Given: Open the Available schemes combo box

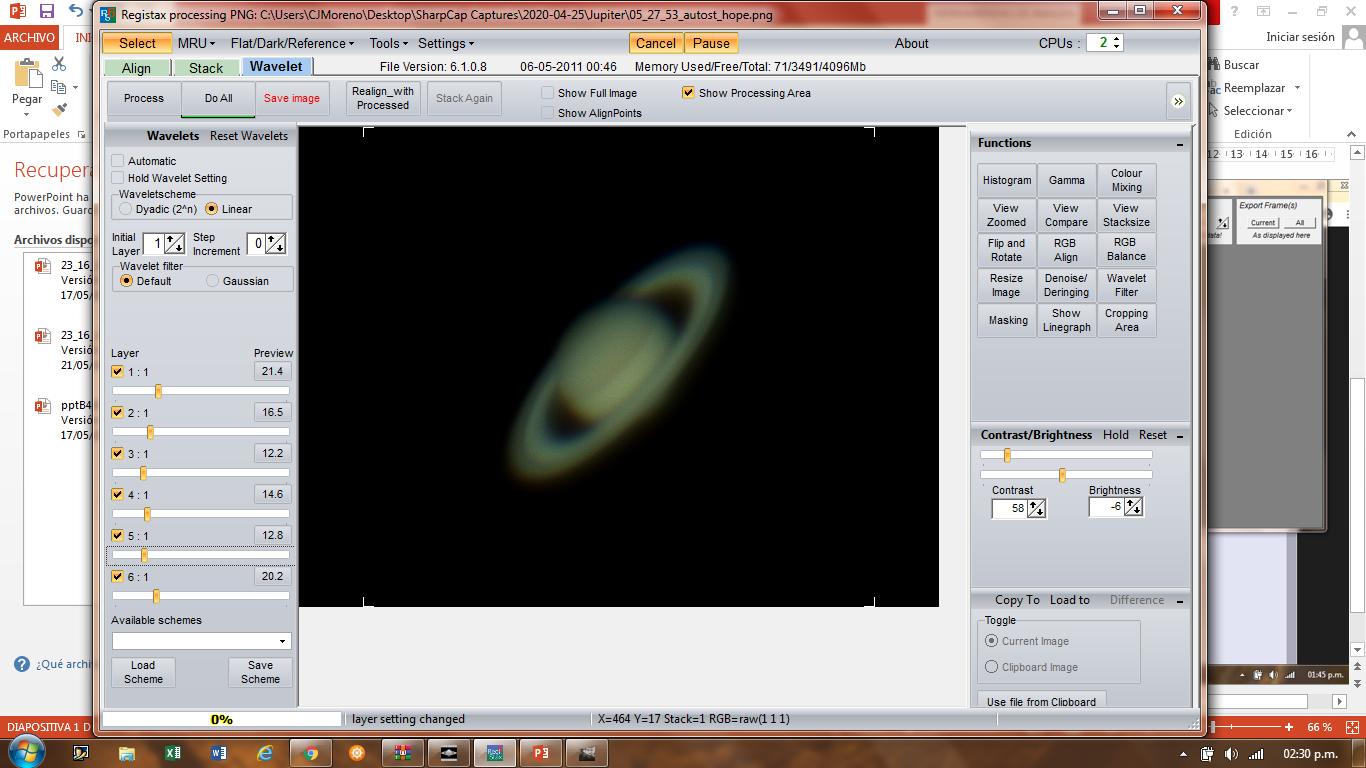Looking at the screenshot, I should click(x=202, y=641).
